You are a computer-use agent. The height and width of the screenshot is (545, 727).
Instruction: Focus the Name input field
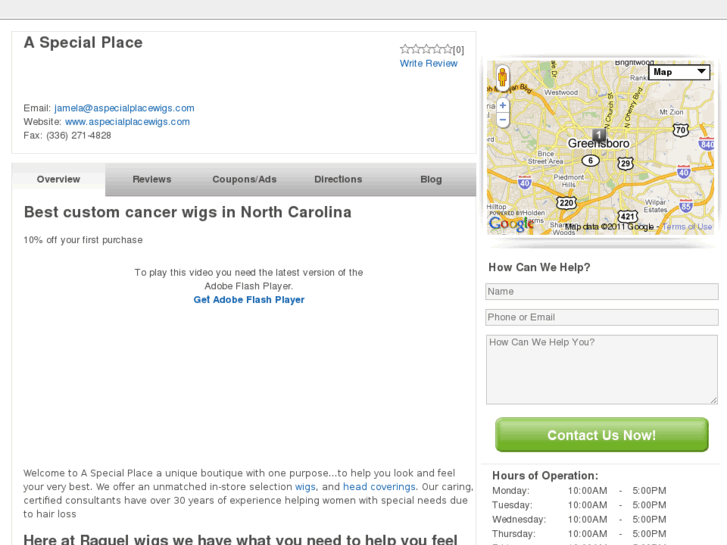click(601, 292)
